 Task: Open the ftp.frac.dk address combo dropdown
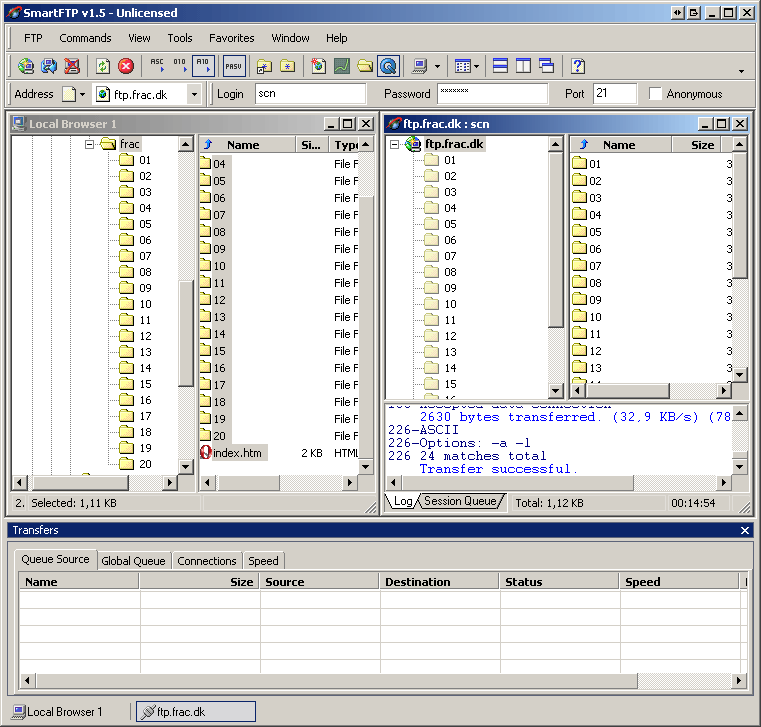194,94
